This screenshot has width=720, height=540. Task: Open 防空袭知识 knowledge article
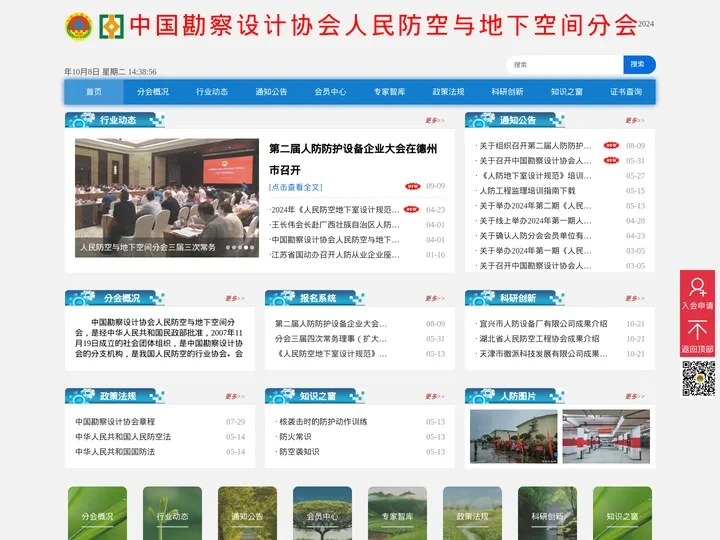tap(299, 452)
